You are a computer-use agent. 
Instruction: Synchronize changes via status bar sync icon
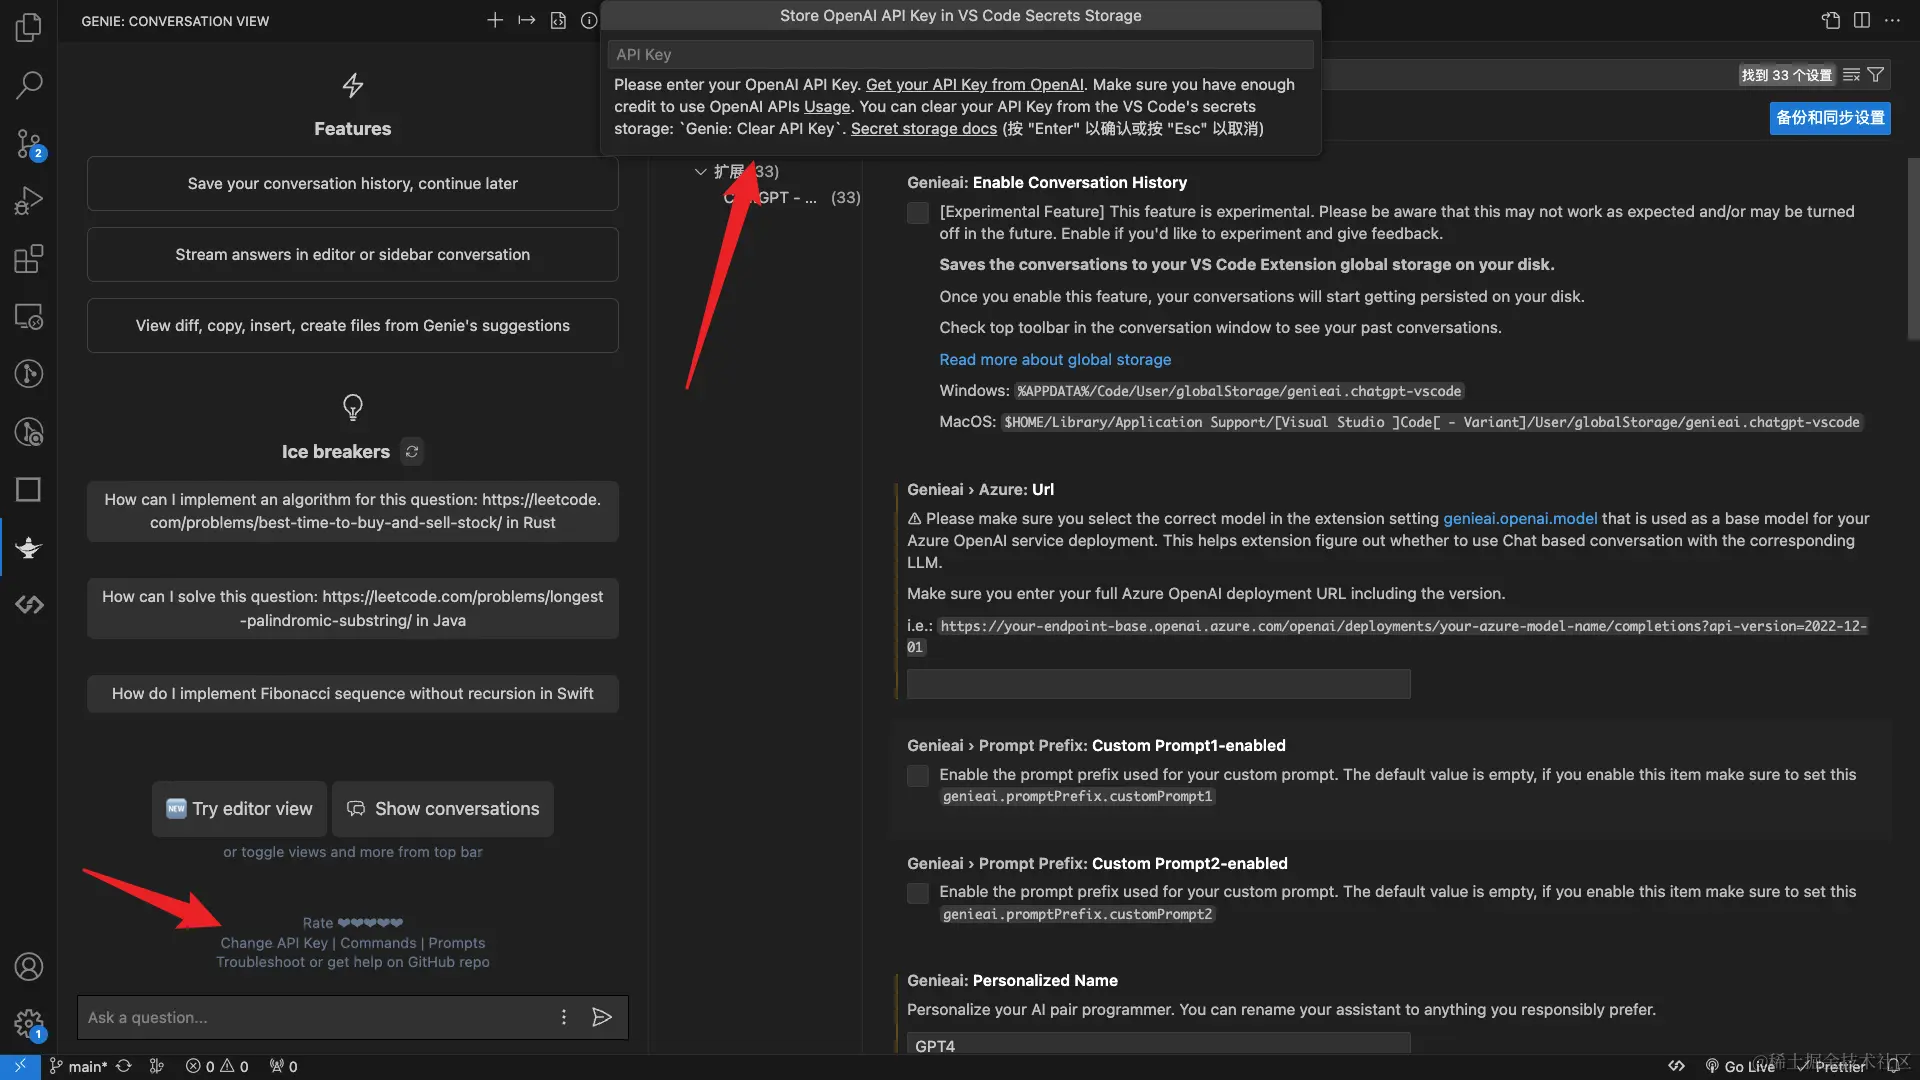click(124, 1066)
